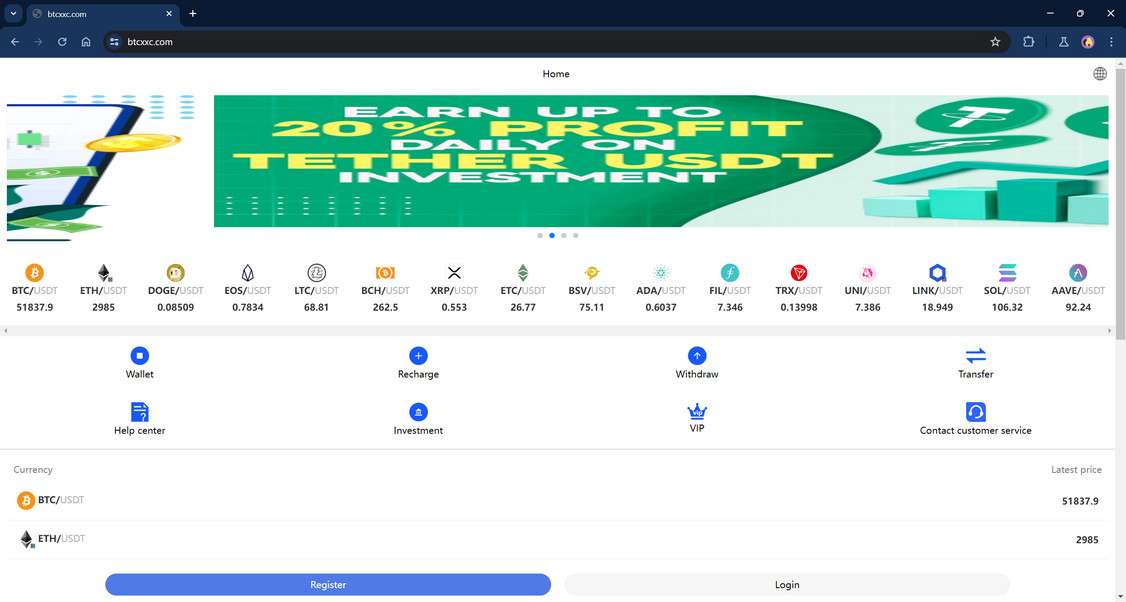This screenshot has height=602, width=1126.
Task: Register a new account
Action: (327, 584)
